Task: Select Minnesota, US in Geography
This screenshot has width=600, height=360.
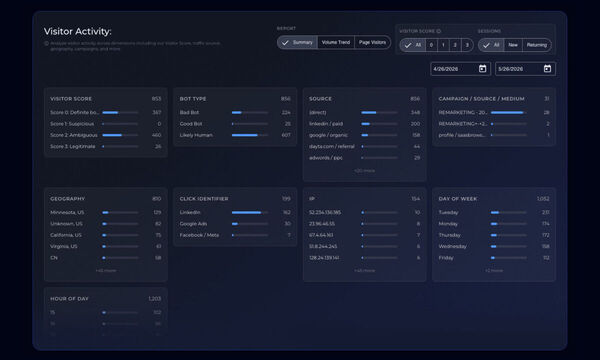Action: [x=106, y=212]
